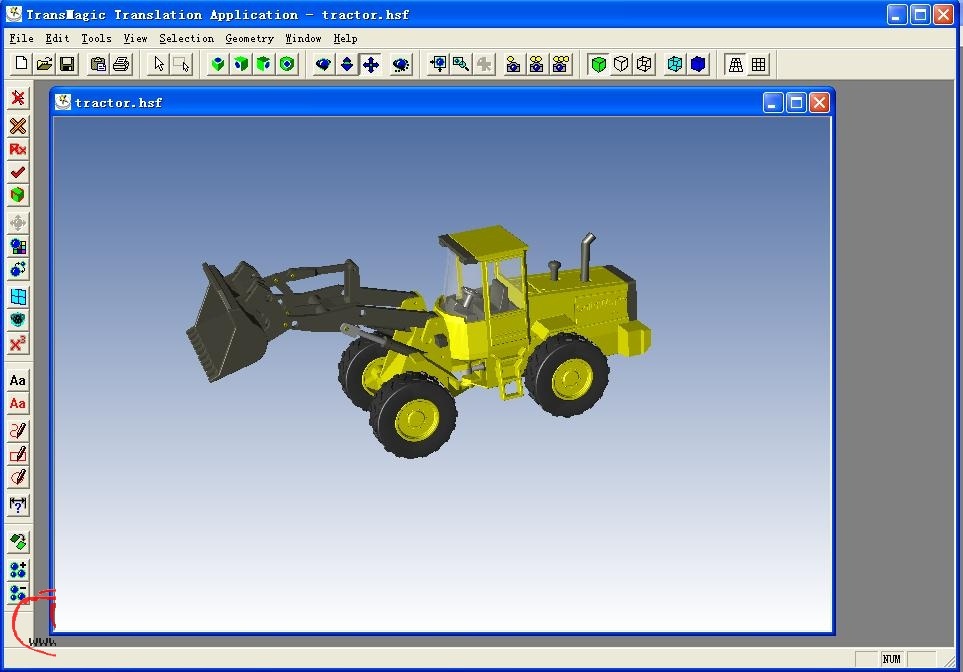Expand the Tools menu
The width and height of the screenshot is (963, 672).
coord(96,38)
